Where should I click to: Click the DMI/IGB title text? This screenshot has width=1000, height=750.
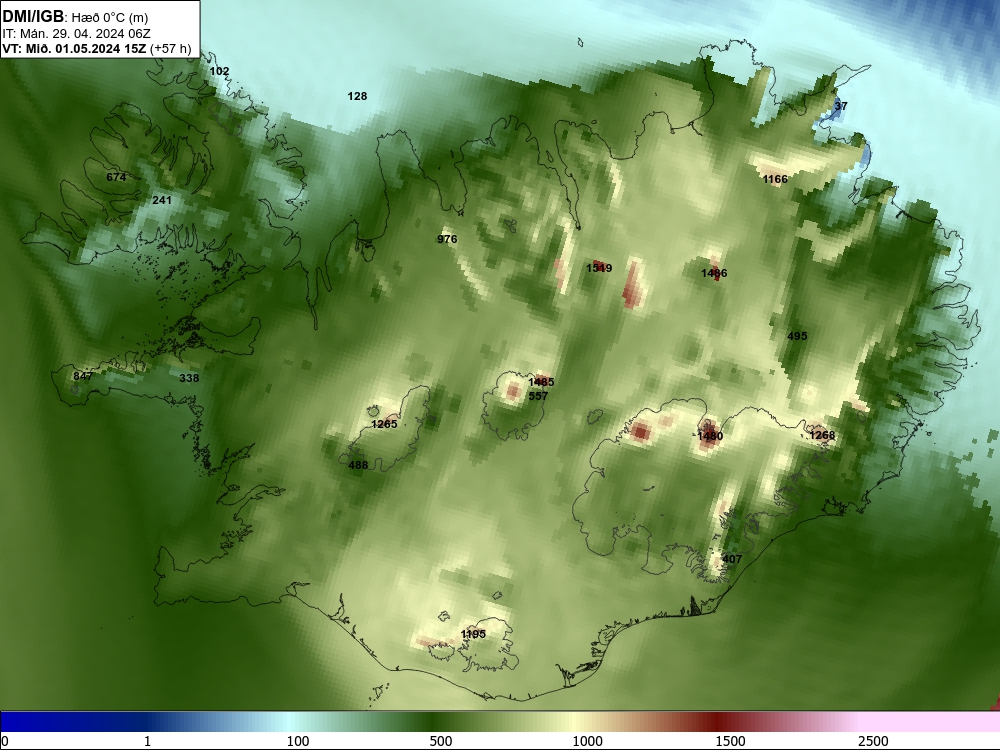point(33,16)
